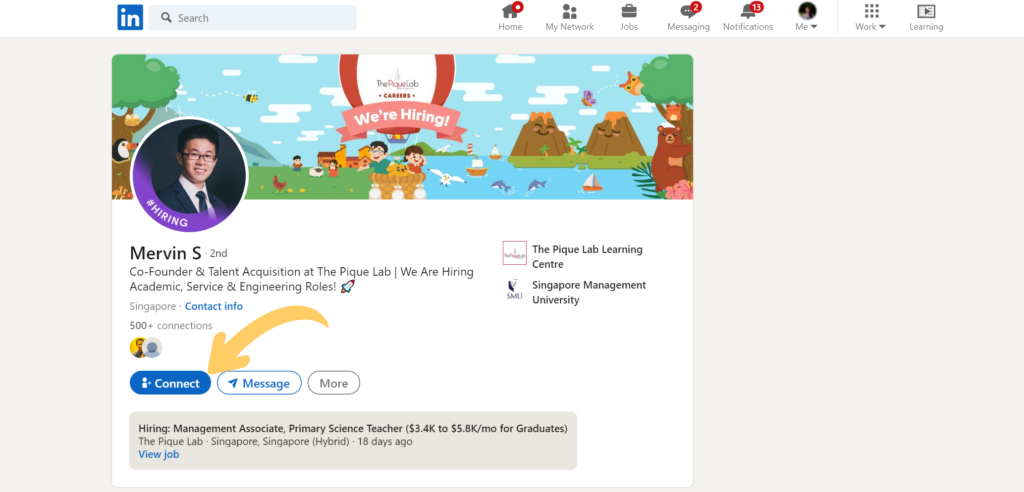
Task: Click View job link
Action: pos(158,454)
